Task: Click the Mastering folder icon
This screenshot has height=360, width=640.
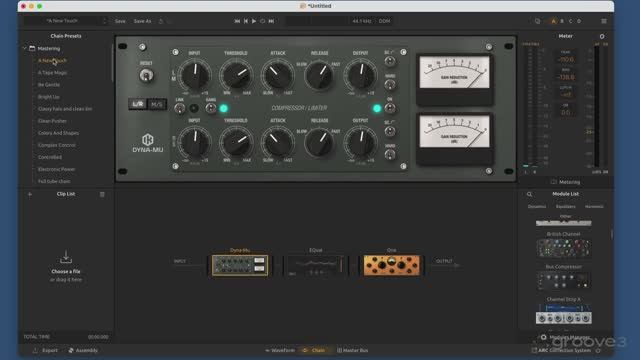Action: [x=32, y=48]
